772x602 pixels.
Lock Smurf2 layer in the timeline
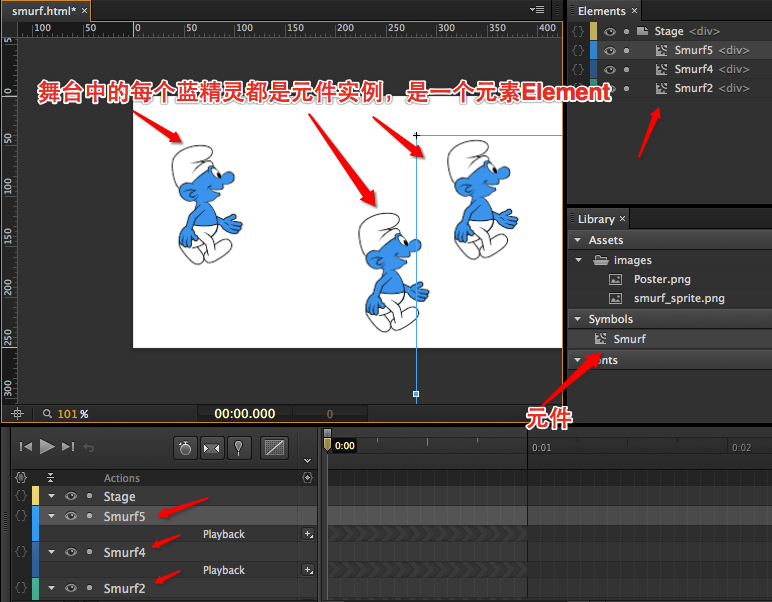pos(90,587)
